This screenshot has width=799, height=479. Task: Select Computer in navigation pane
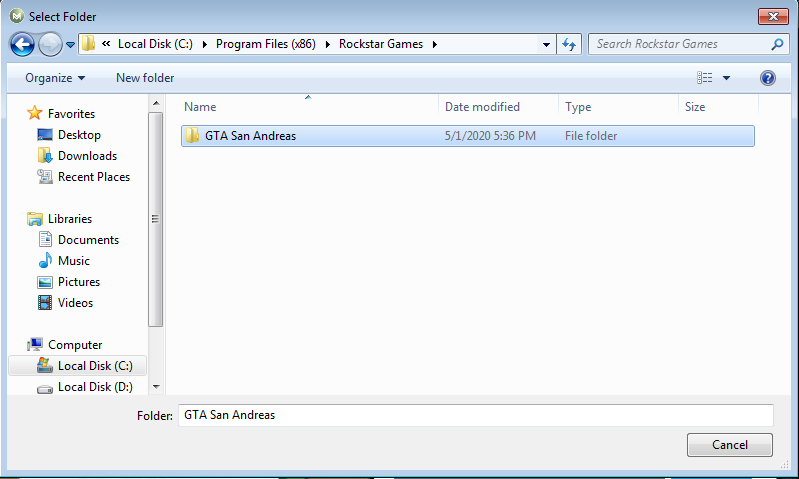pyautogui.click(x=75, y=345)
